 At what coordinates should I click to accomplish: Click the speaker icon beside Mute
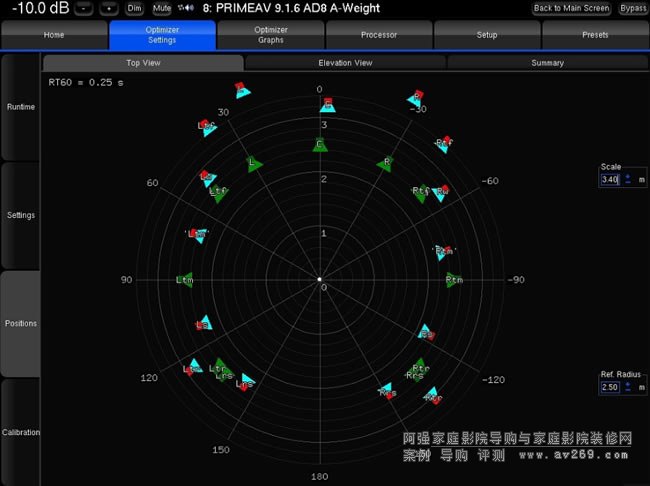[x=185, y=8]
